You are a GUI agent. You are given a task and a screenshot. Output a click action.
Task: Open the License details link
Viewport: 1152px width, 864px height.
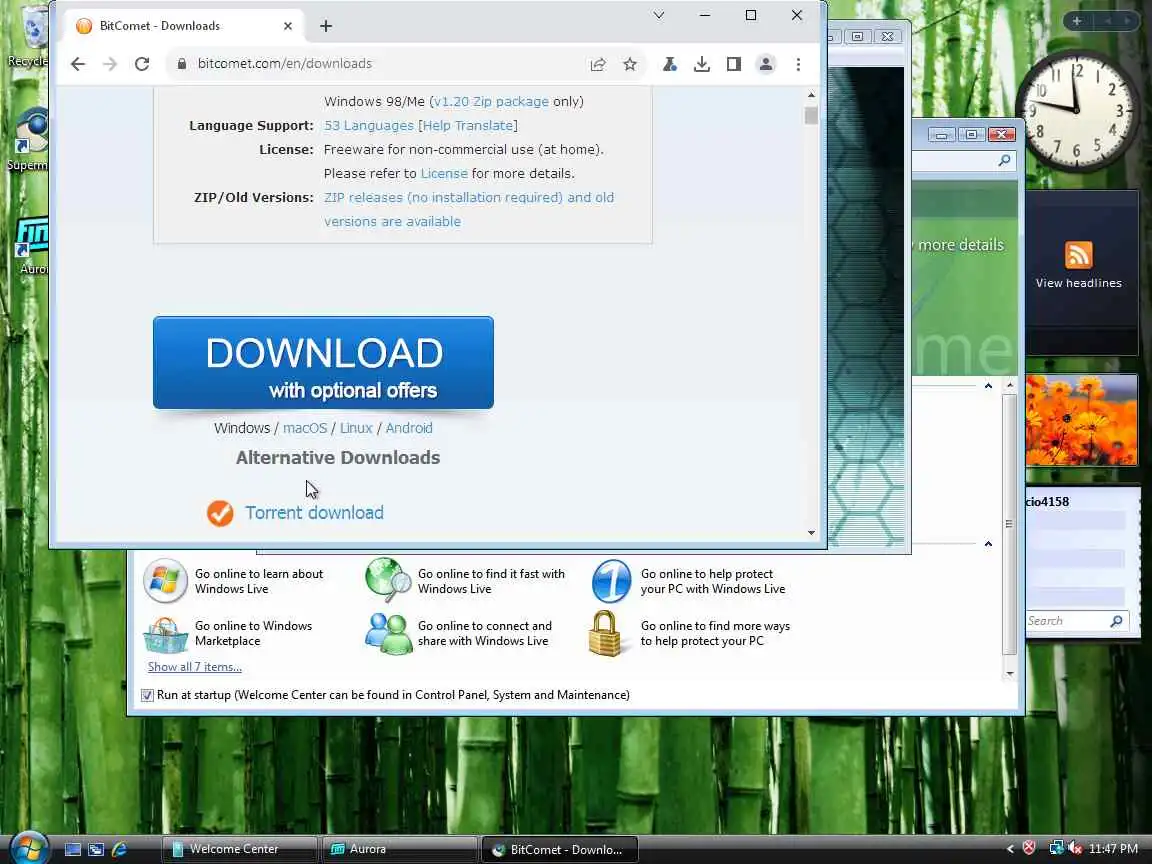444,173
